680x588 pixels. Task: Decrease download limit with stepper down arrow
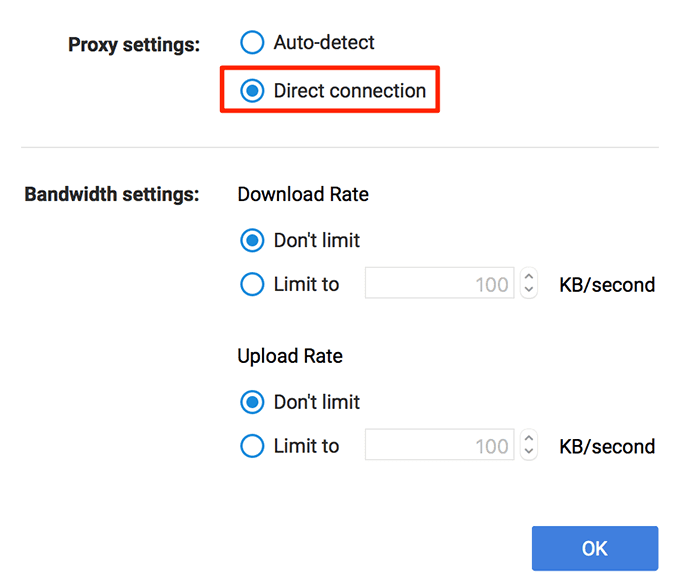(x=529, y=292)
